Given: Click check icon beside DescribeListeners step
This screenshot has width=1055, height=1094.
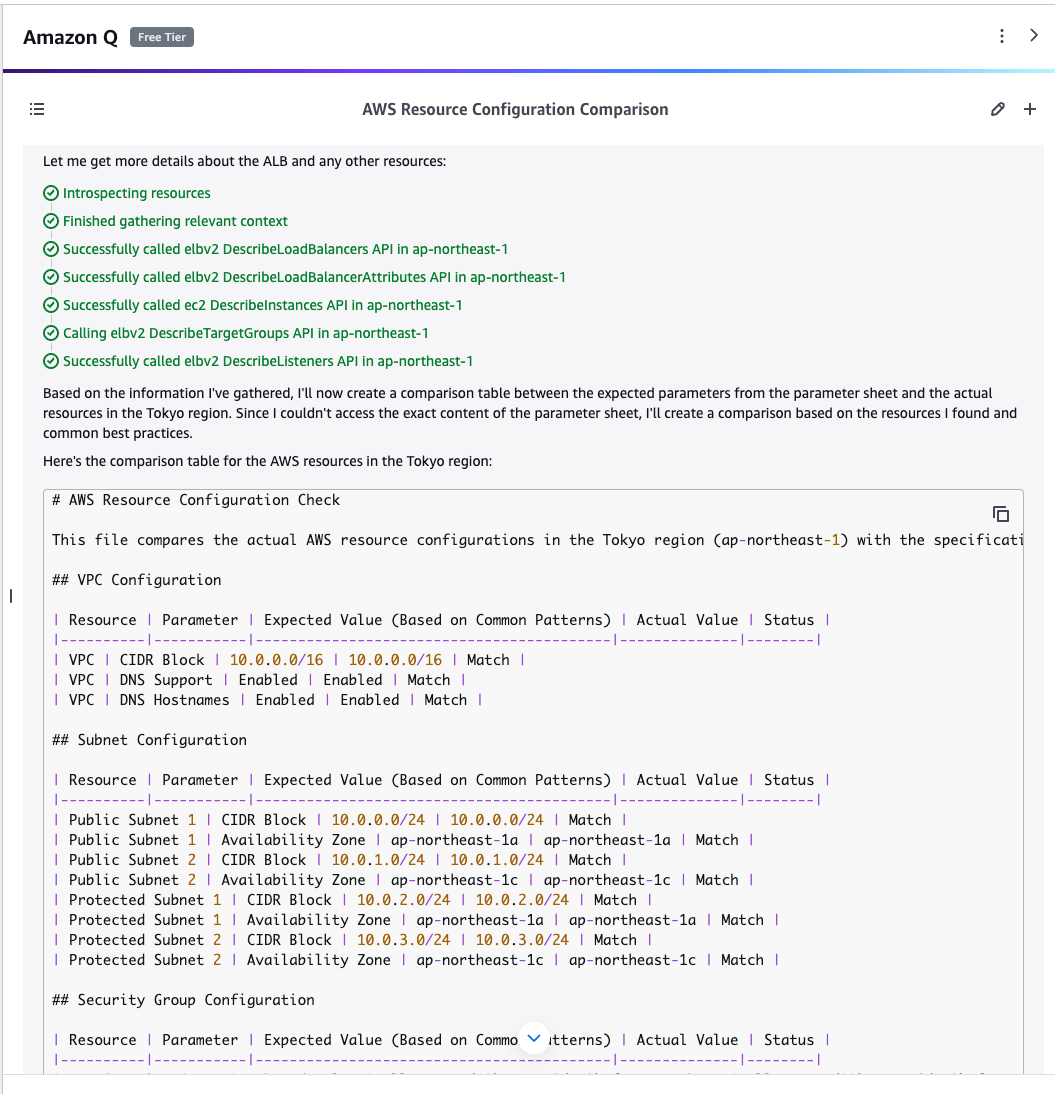Looking at the screenshot, I should (x=51, y=361).
